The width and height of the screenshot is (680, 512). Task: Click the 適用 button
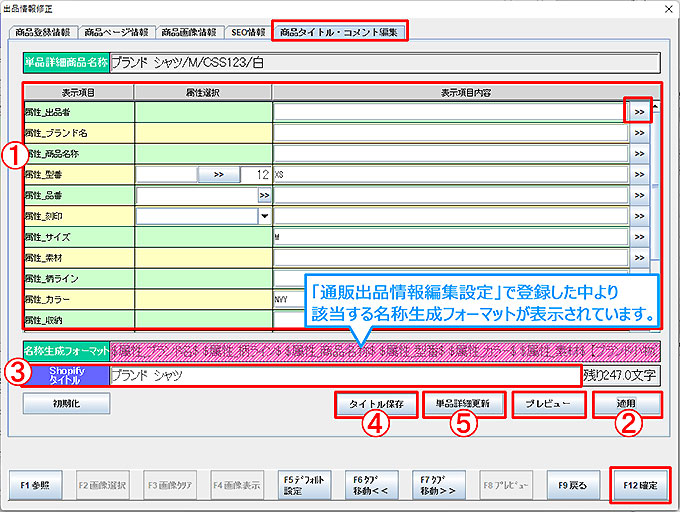627,404
